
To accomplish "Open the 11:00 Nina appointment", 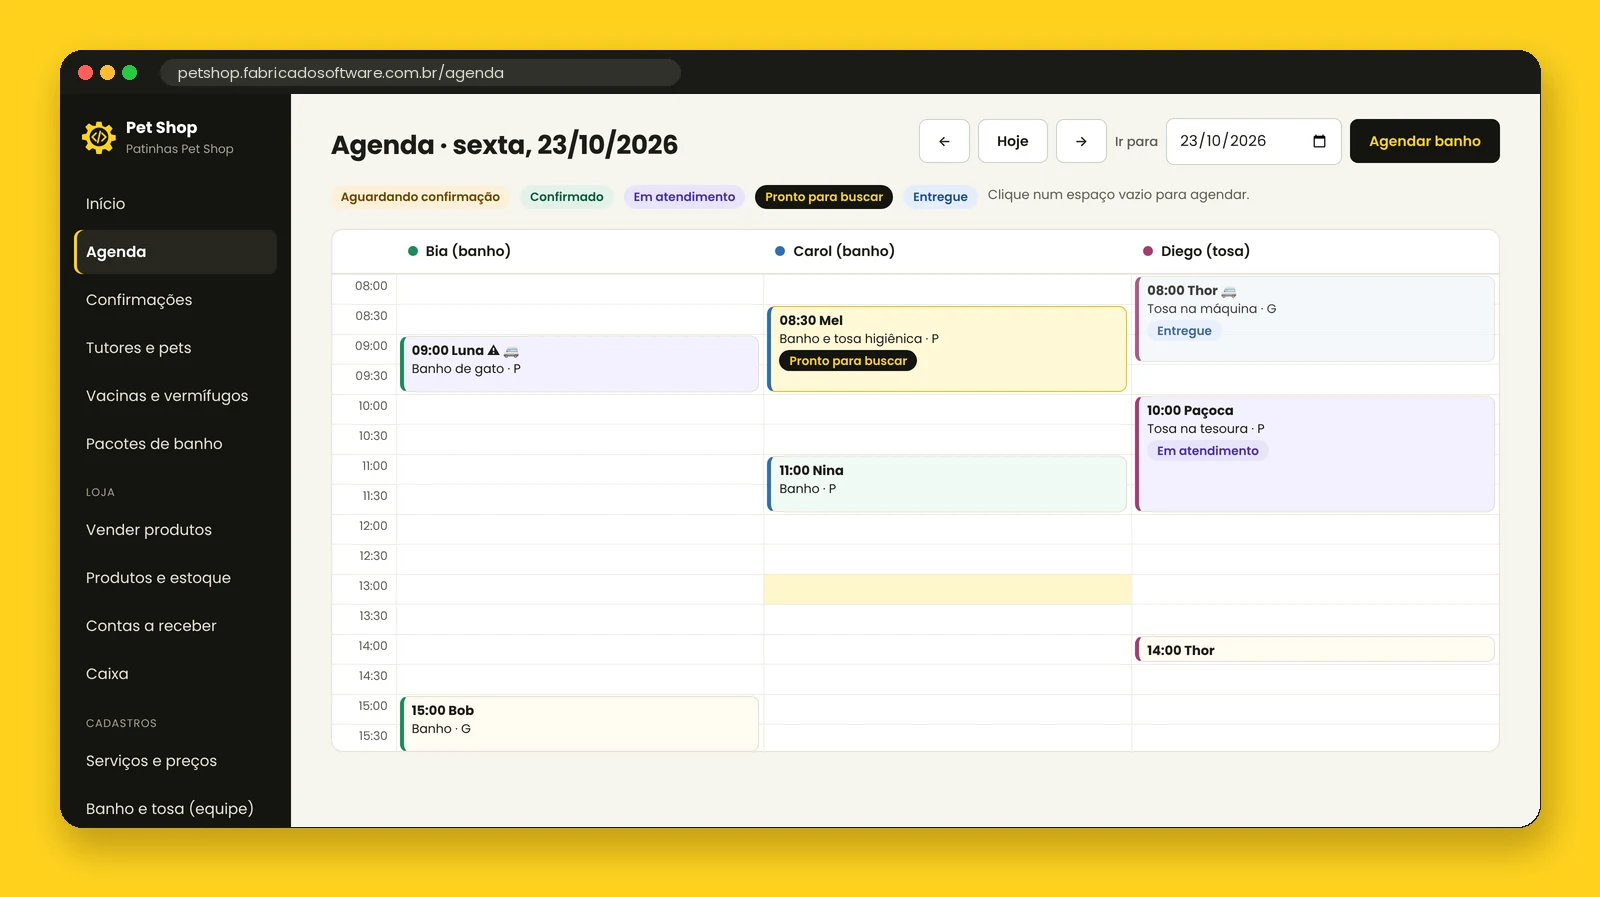I will tap(947, 484).
